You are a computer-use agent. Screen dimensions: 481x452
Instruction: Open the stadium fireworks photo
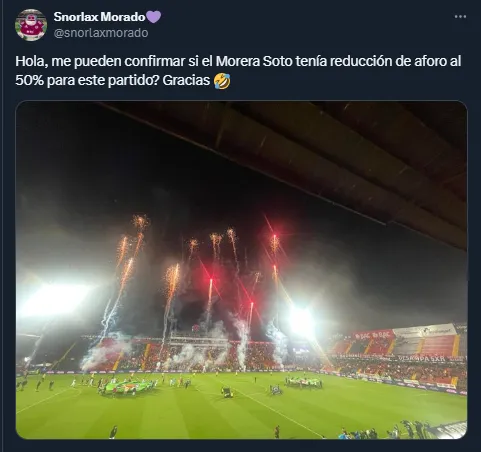241,270
